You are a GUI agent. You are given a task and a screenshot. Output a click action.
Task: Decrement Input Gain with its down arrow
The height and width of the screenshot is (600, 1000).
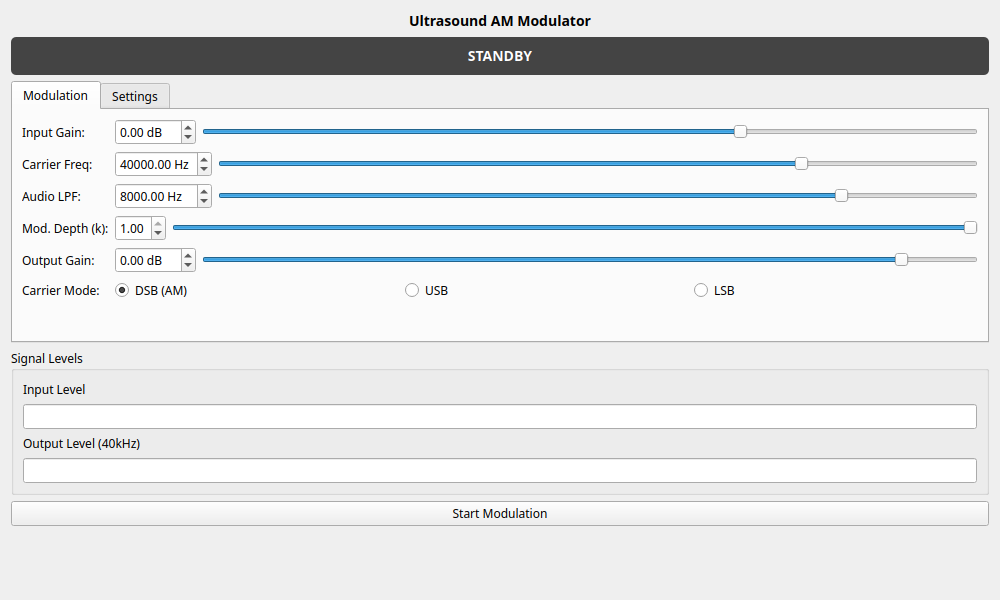tap(188, 137)
